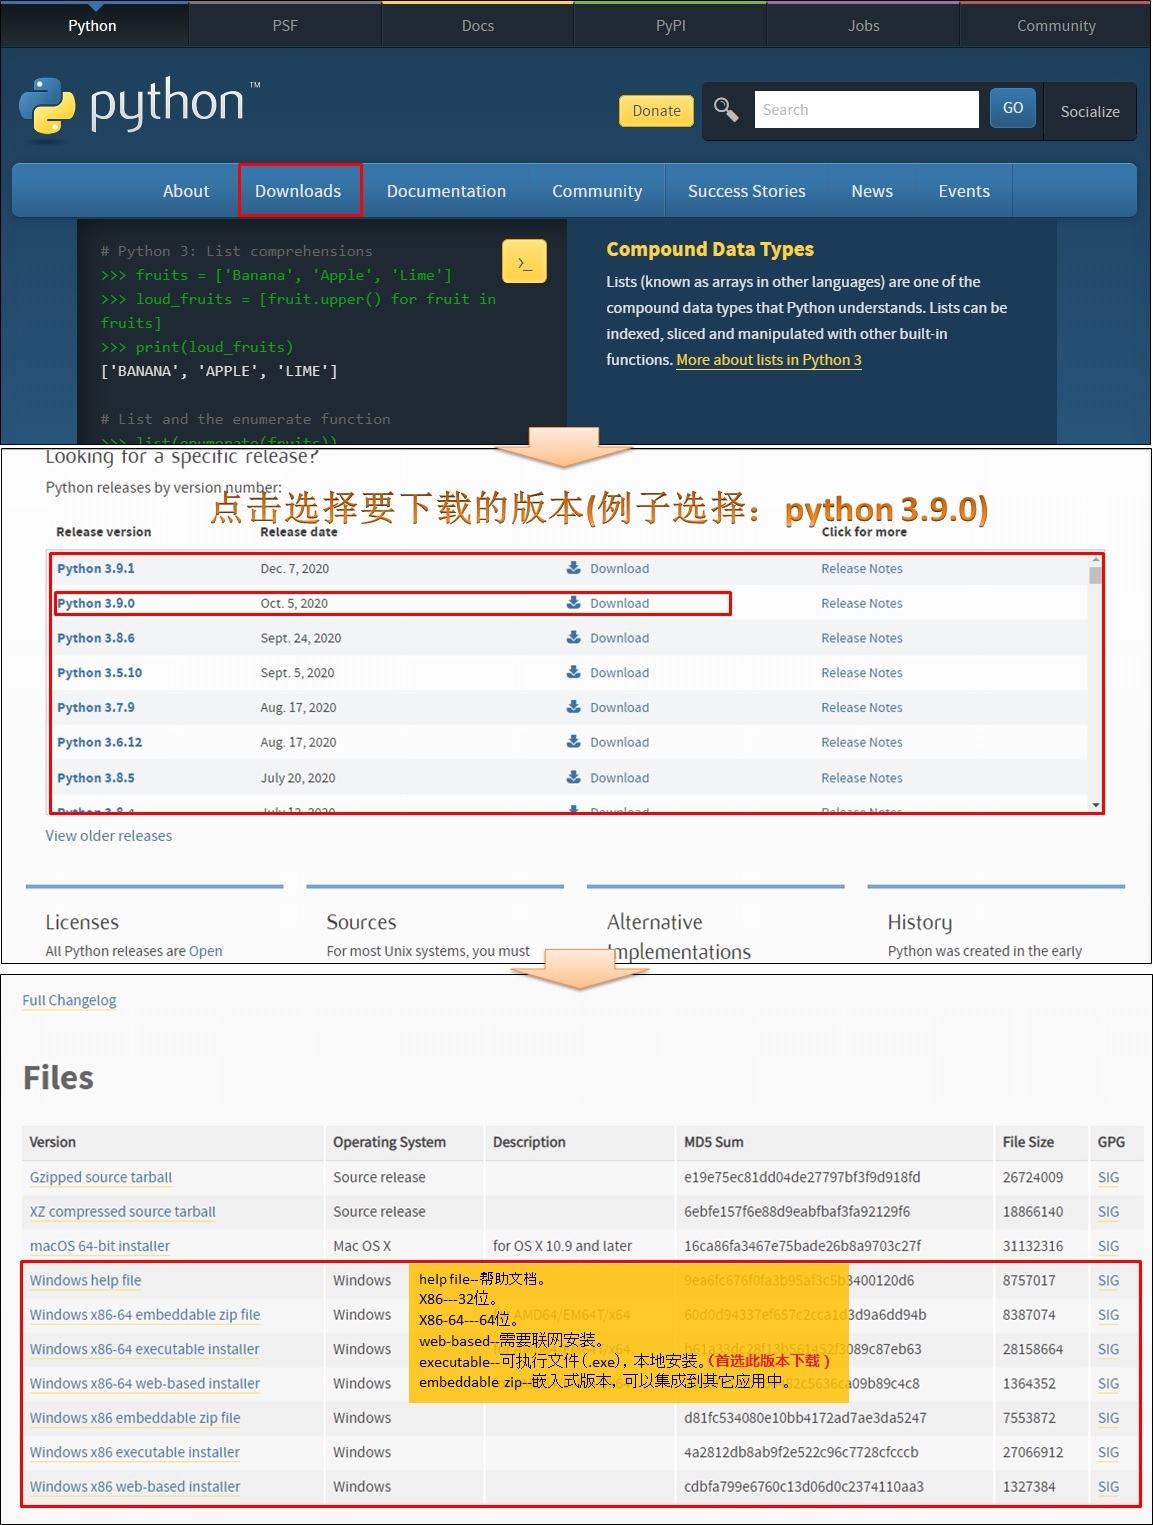Open the Python 3.9.0 release link
The width and height of the screenshot is (1153, 1525).
pos(96,603)
